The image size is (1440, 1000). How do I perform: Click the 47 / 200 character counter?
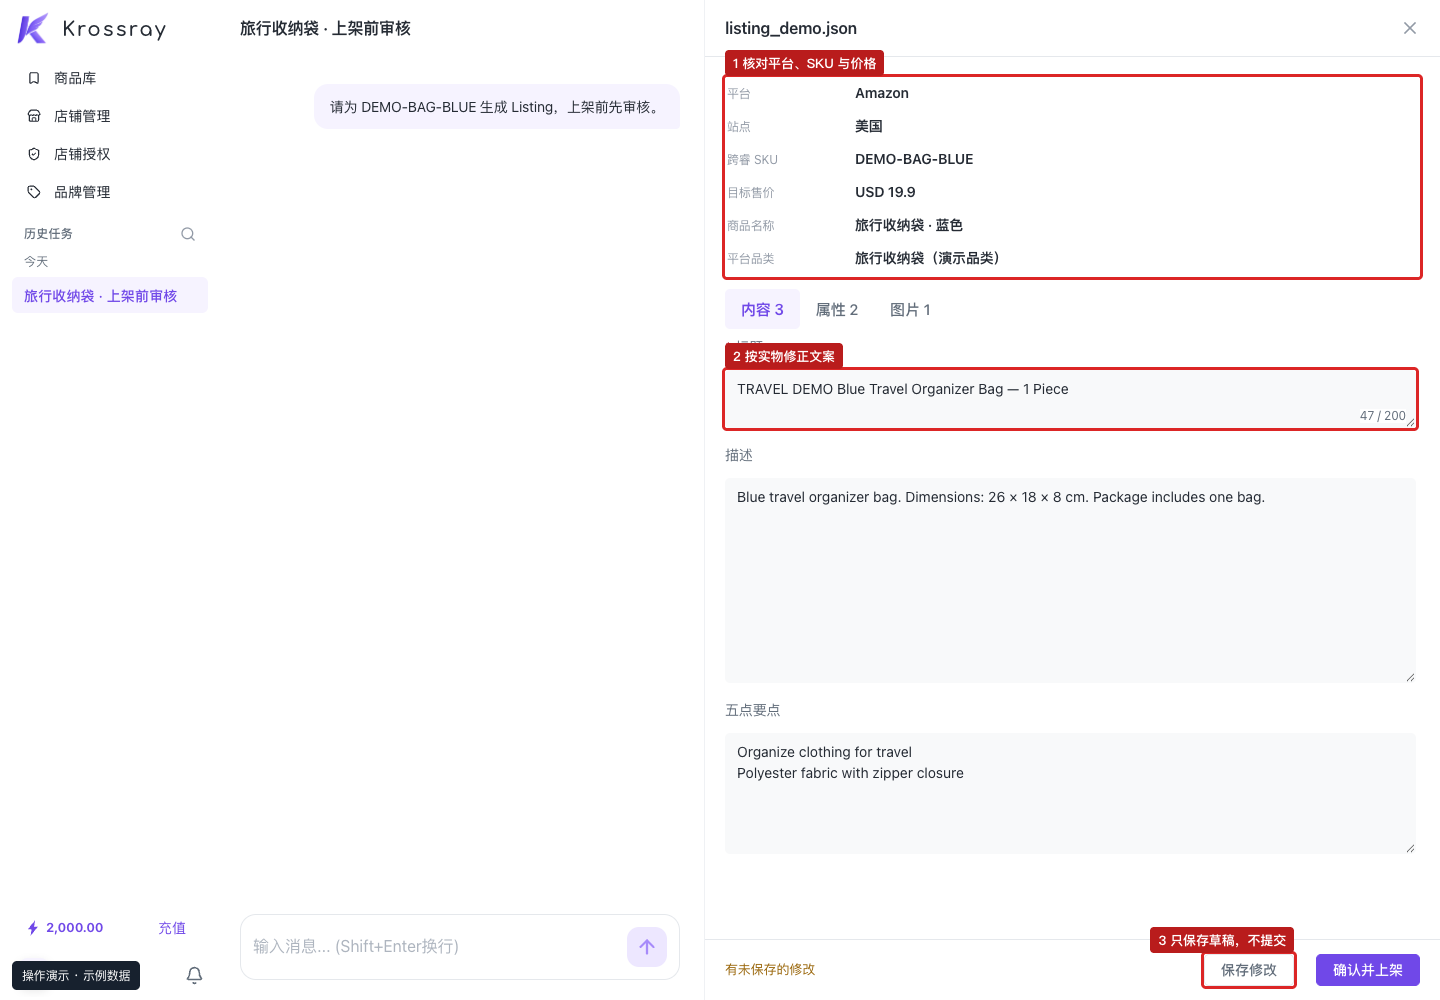1382,416
